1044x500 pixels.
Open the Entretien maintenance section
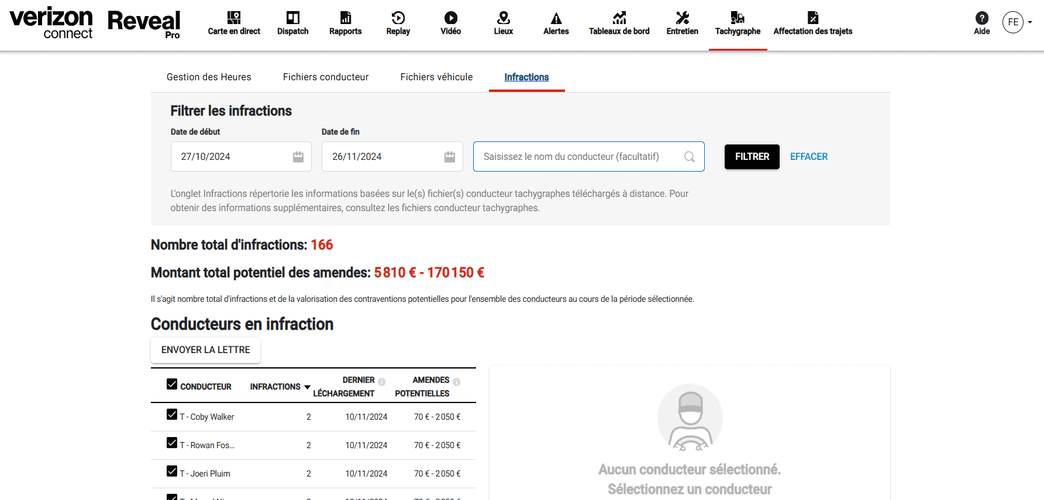pos(682,24)
